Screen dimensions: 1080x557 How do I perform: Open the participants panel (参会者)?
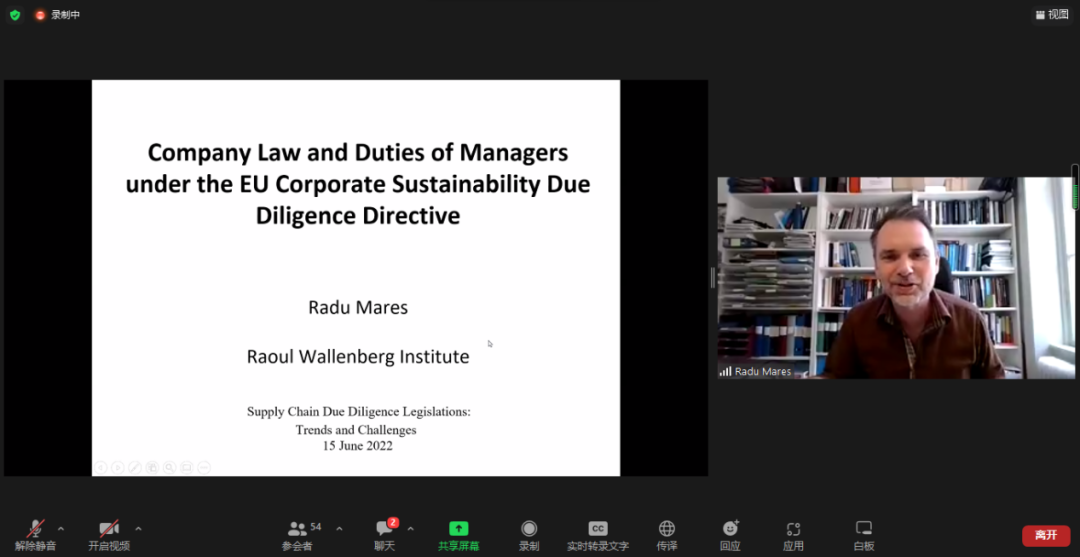[297, 534]
